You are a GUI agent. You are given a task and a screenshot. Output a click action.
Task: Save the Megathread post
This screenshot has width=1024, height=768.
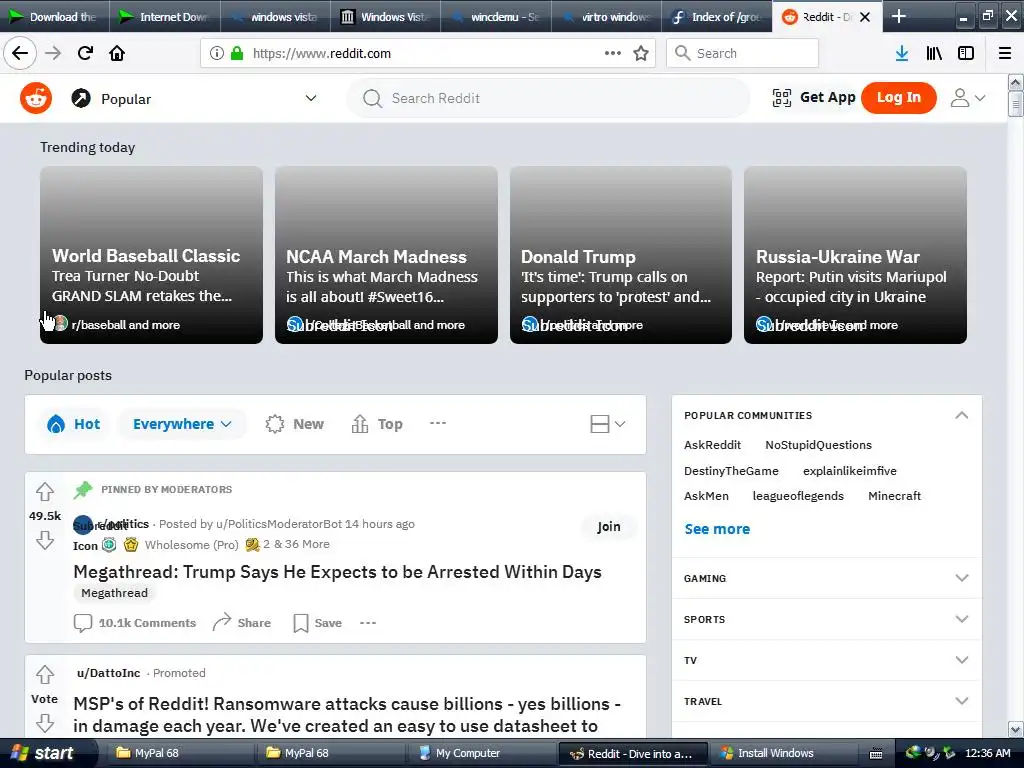[317, 623]
